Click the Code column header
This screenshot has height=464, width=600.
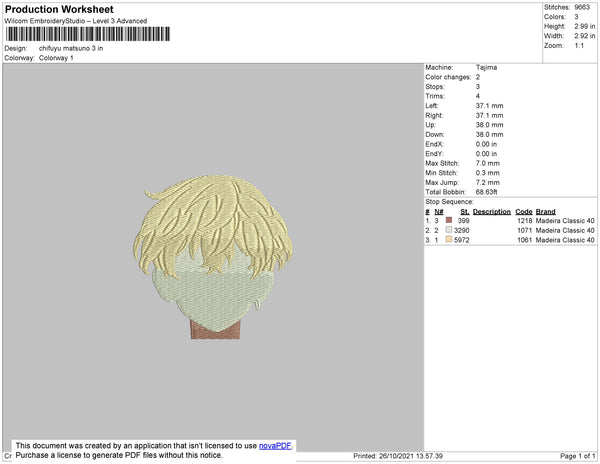[x=523, y=212]
